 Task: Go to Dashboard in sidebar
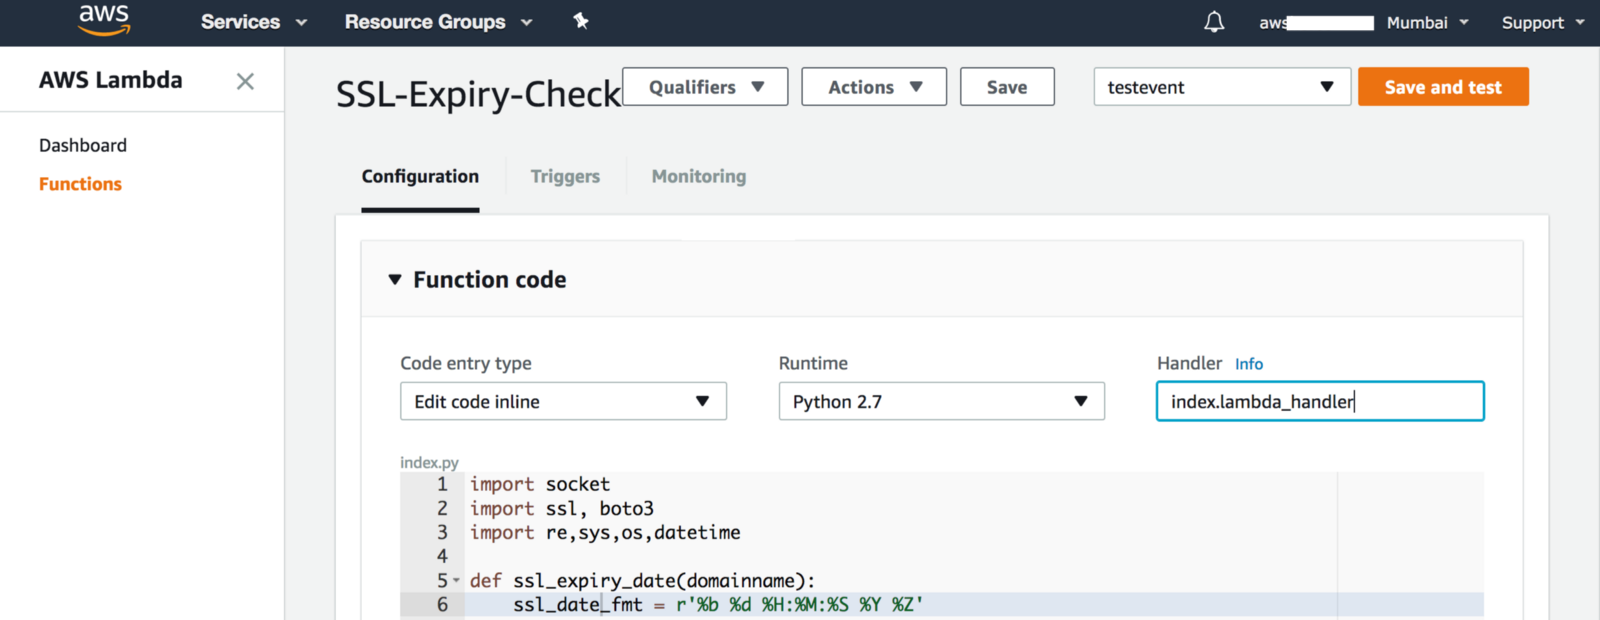pos(83,145)
